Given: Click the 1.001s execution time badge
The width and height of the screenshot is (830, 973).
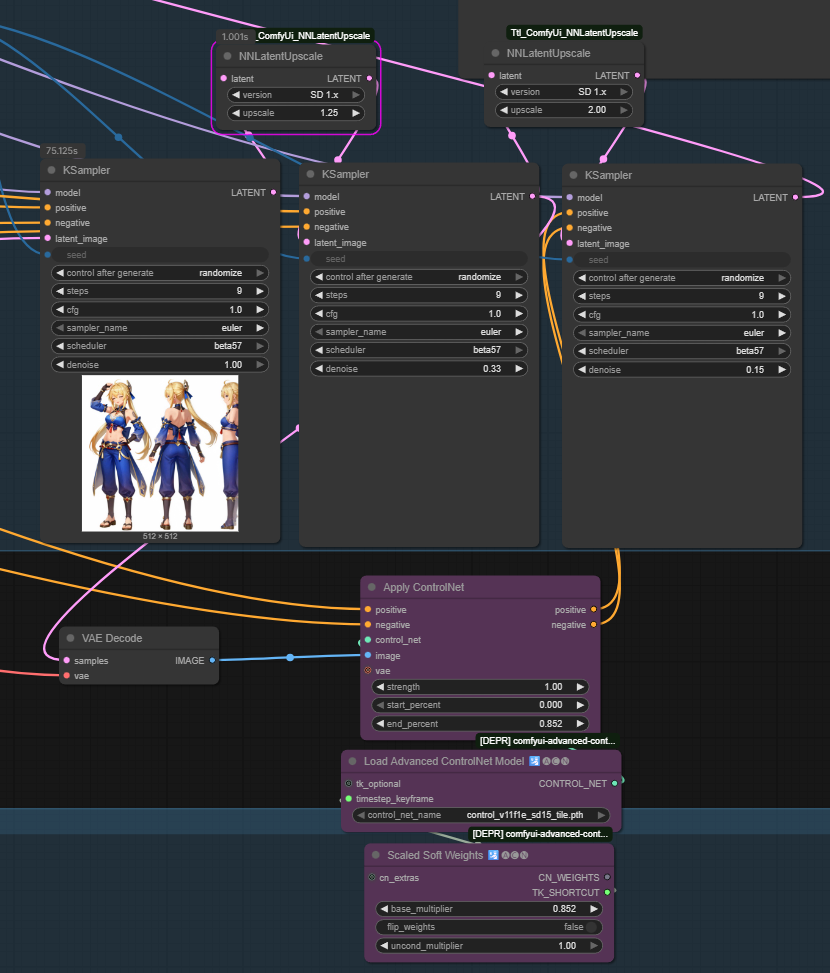Looking at the screenshot, I should pyautogui.click(x=235, y=37).
